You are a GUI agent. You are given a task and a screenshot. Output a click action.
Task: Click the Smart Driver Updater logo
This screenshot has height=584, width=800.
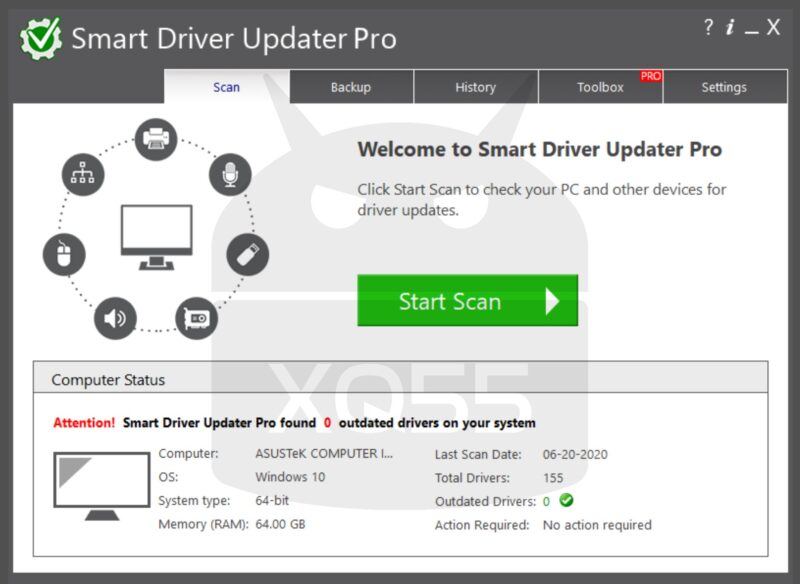(42, 38)
